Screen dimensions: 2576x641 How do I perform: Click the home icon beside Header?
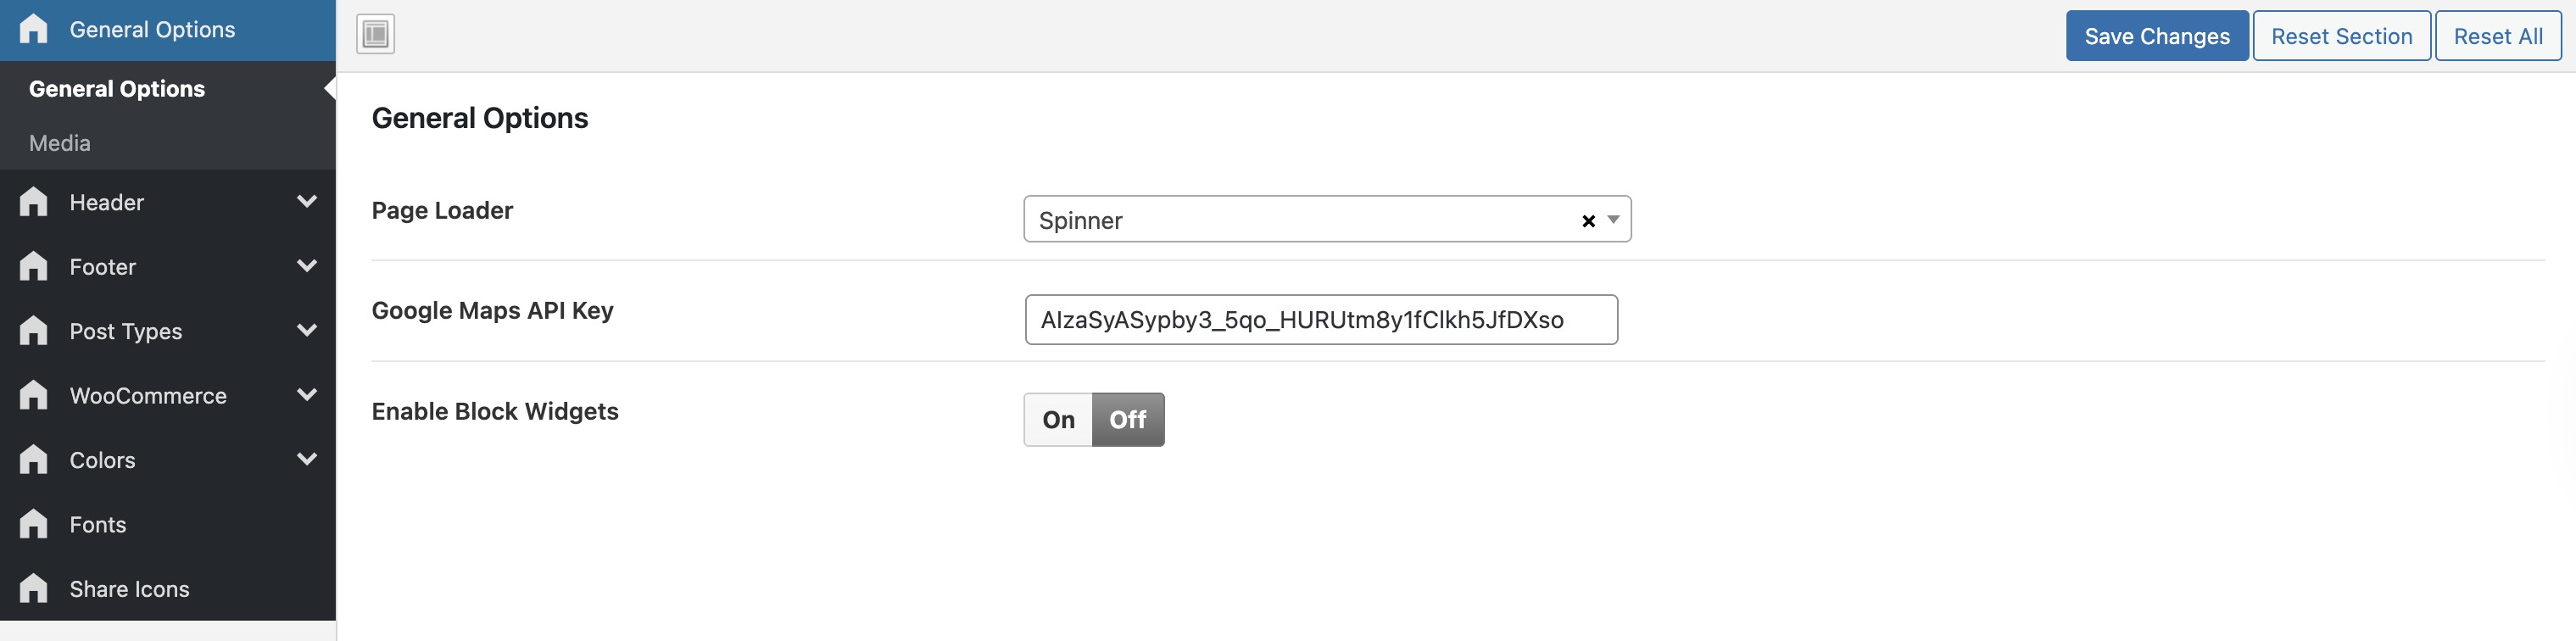click(x=33, y=202)
